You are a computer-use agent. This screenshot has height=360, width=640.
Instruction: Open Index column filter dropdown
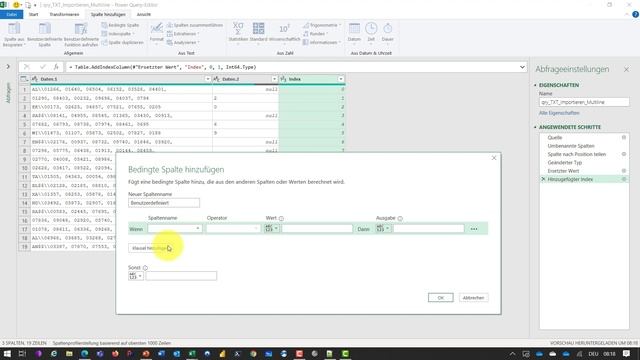(341, 79)
